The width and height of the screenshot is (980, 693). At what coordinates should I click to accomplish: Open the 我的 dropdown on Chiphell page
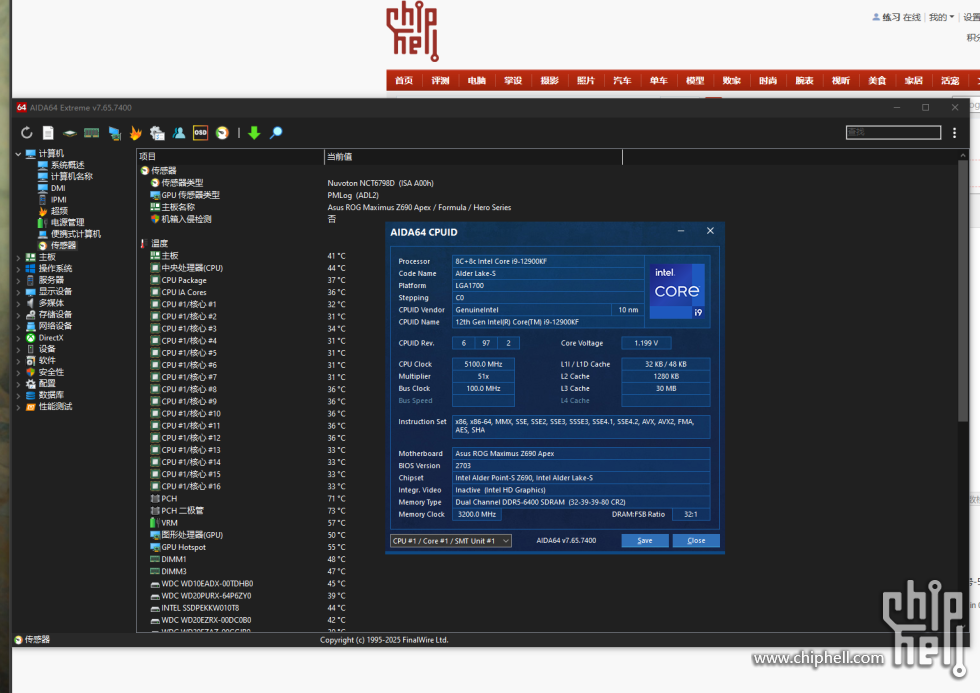point(941,17)
